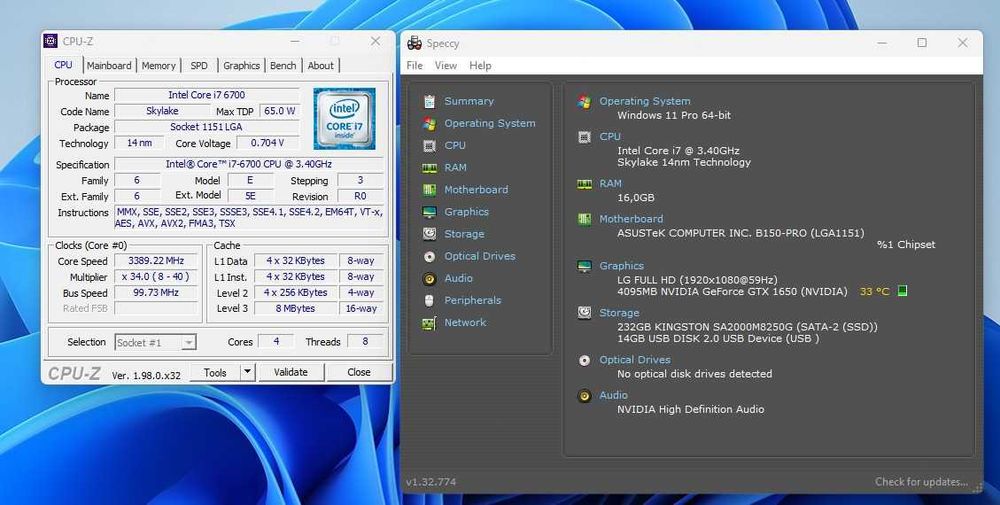Click the green GPU temperature indicator icon
The height and width of the screenshot is (505, 1000).
coord(902,291)
